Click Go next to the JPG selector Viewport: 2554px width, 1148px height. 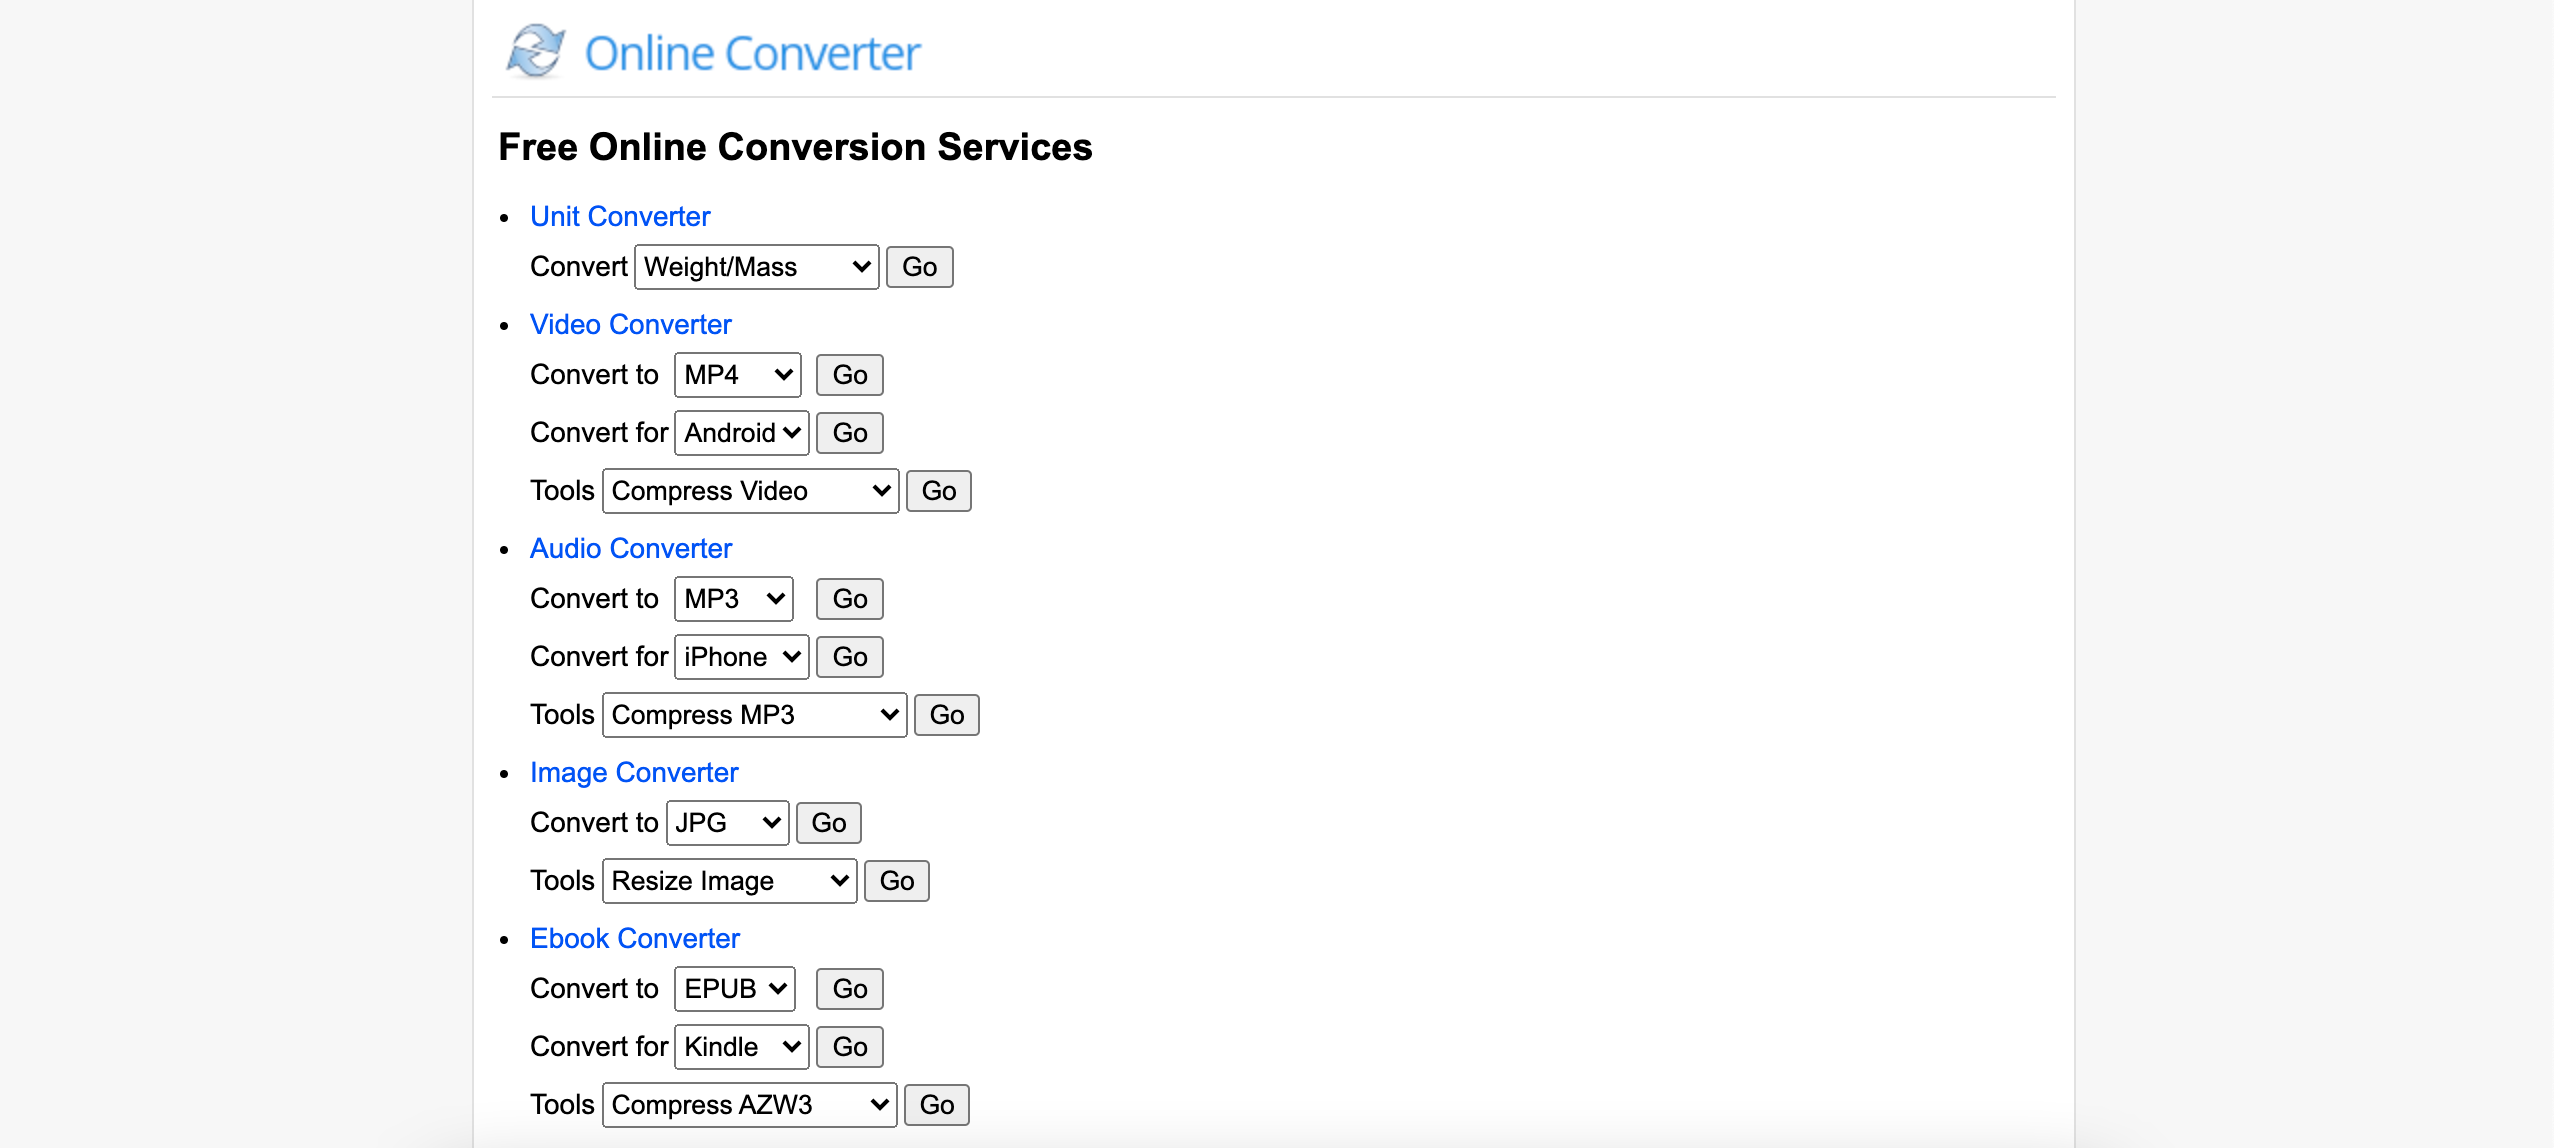828,822
